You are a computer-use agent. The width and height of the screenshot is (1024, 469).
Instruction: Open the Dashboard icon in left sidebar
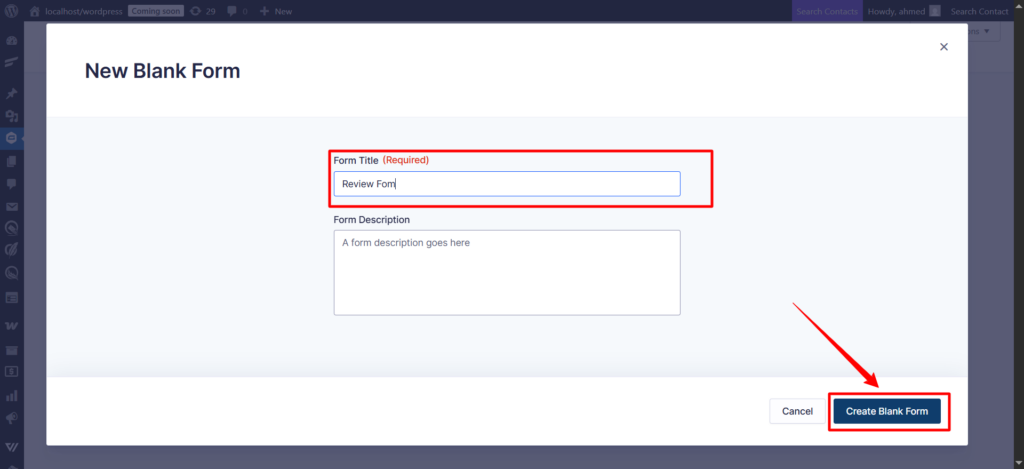coord(12,41)
